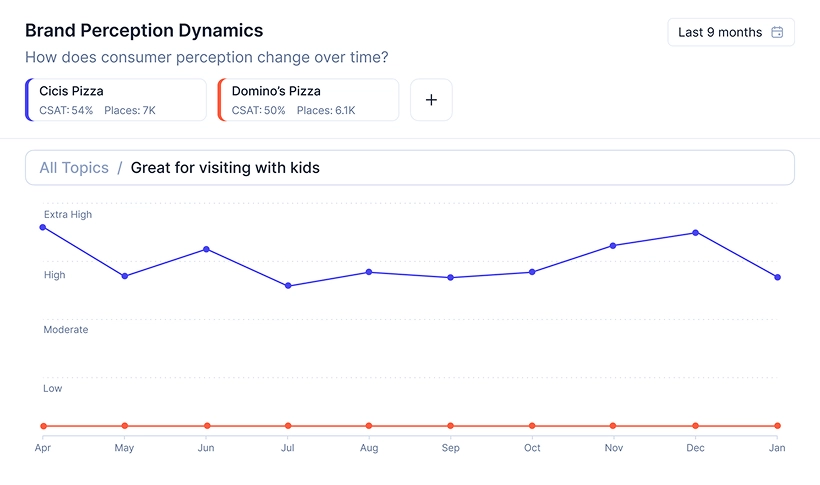
Task: Click the Cicis Pizza May data point
Action: pyautogui.click(x=124, y=276)
